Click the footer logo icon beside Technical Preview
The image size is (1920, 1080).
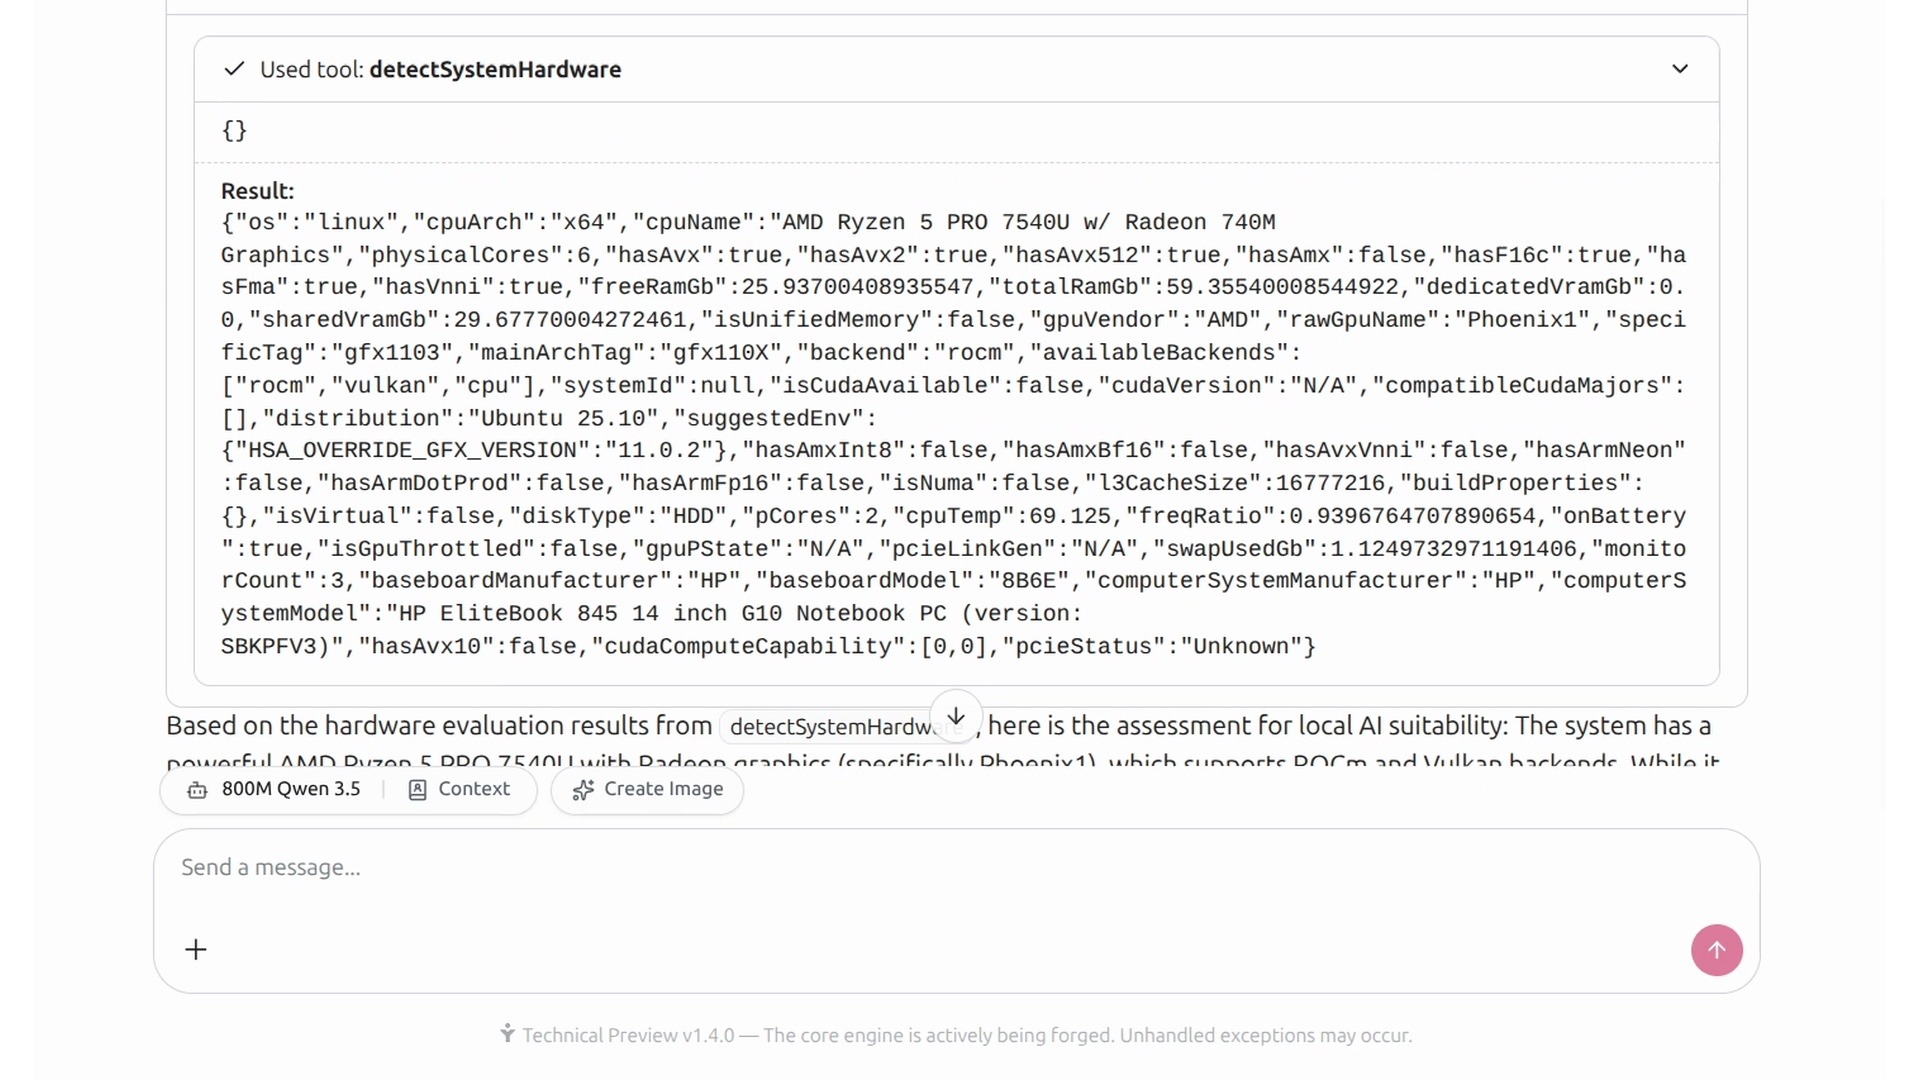[507, 1034]
